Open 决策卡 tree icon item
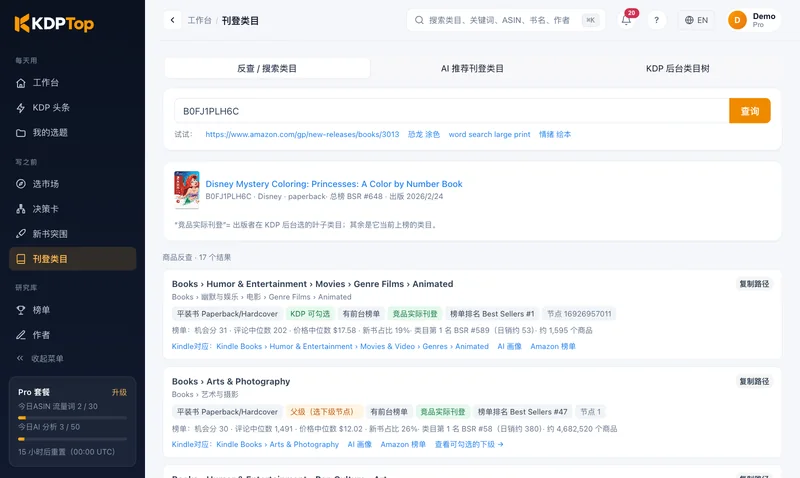The width and height of the screenshot is (800, 478). point(72,209)
